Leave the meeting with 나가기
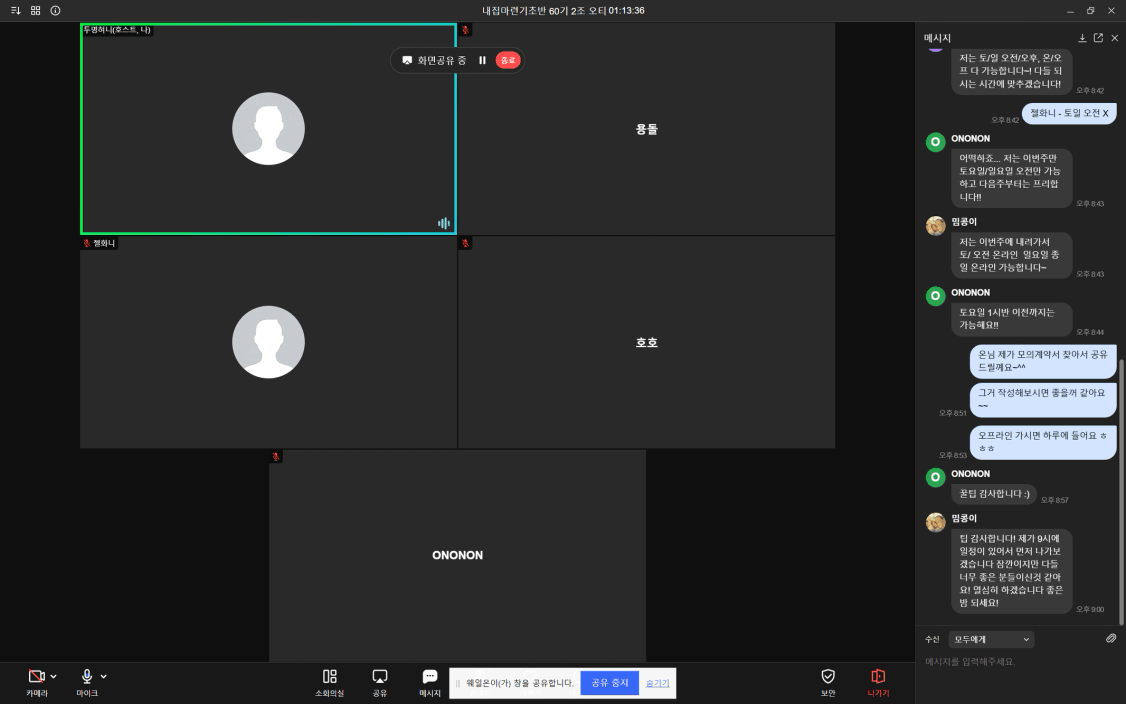 [x=878, y=682]
